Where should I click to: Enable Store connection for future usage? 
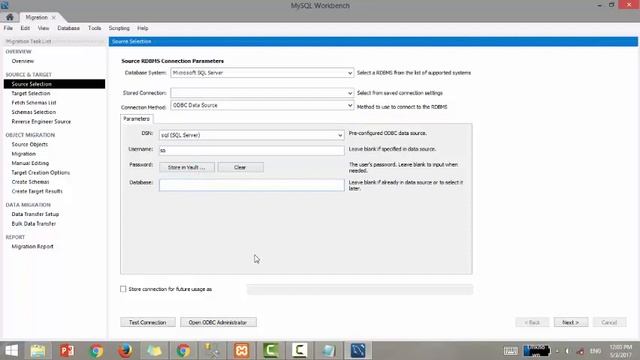click(x=123, y=289)
